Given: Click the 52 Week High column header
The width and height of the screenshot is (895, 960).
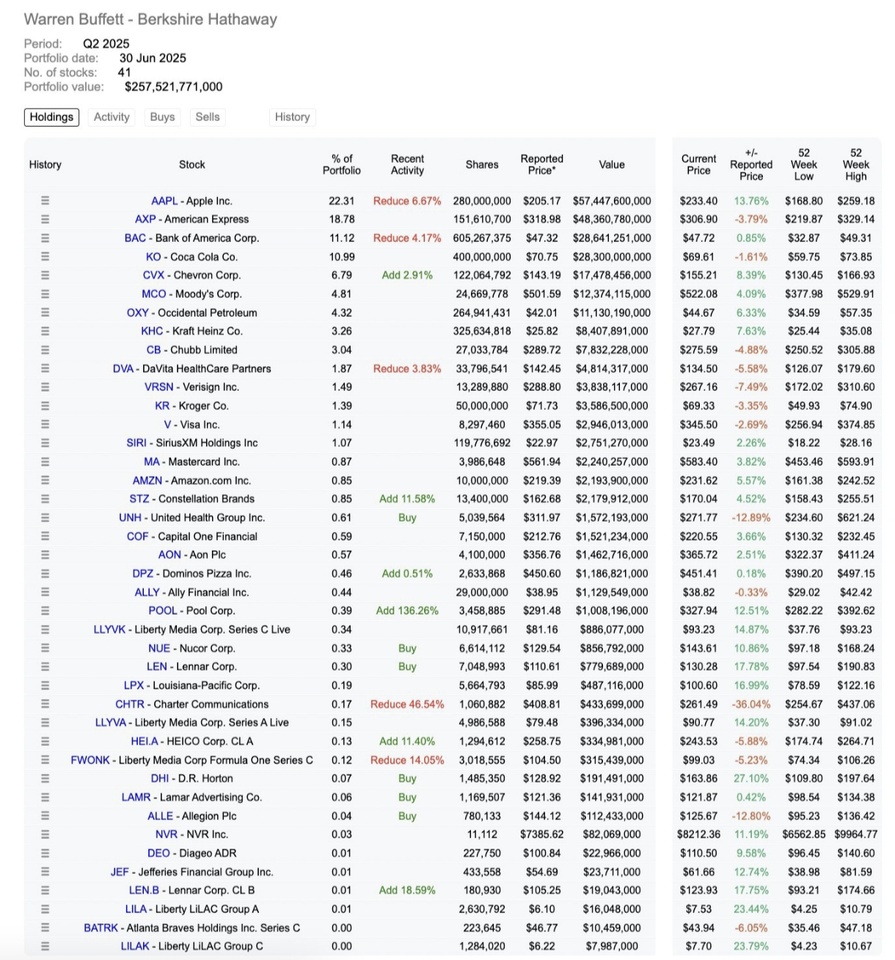Looking at the screenshot, I should pyautogui.click(x=856, y=165).
